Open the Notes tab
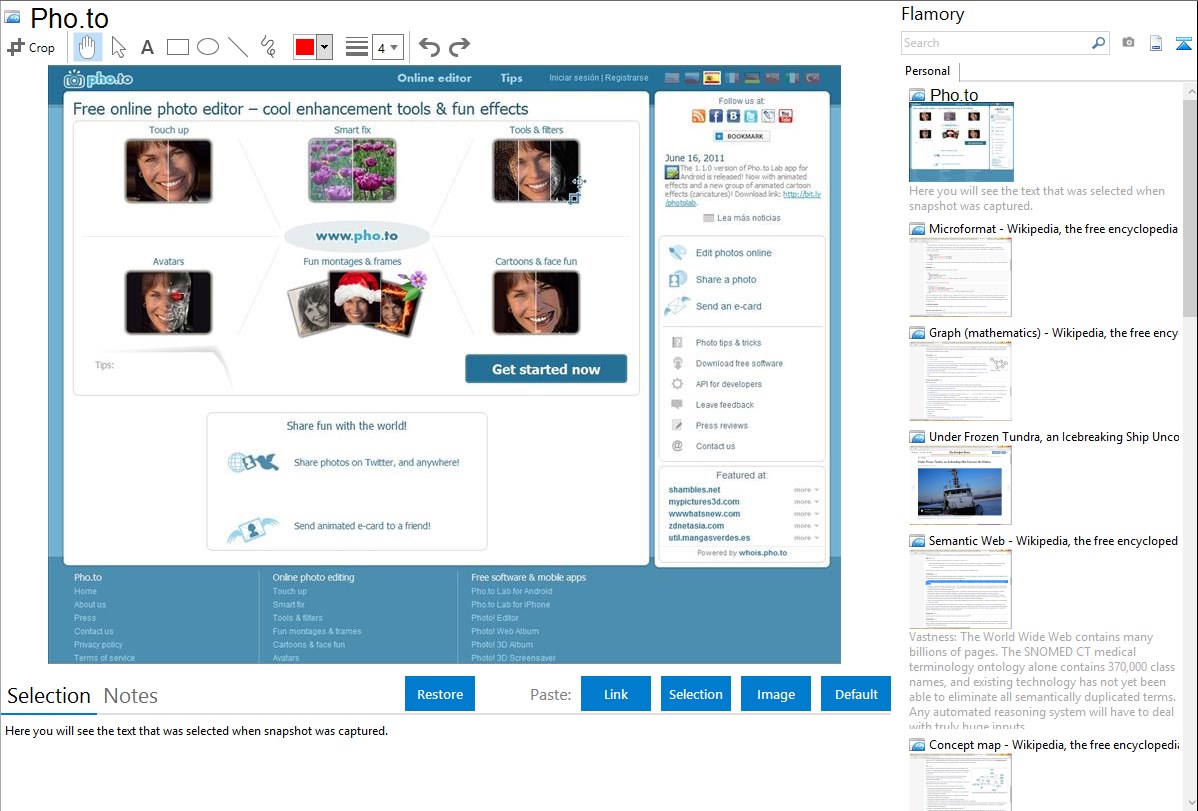This screenshot has height=811, width=1198. pyautogui.click(x=131, y=696)
